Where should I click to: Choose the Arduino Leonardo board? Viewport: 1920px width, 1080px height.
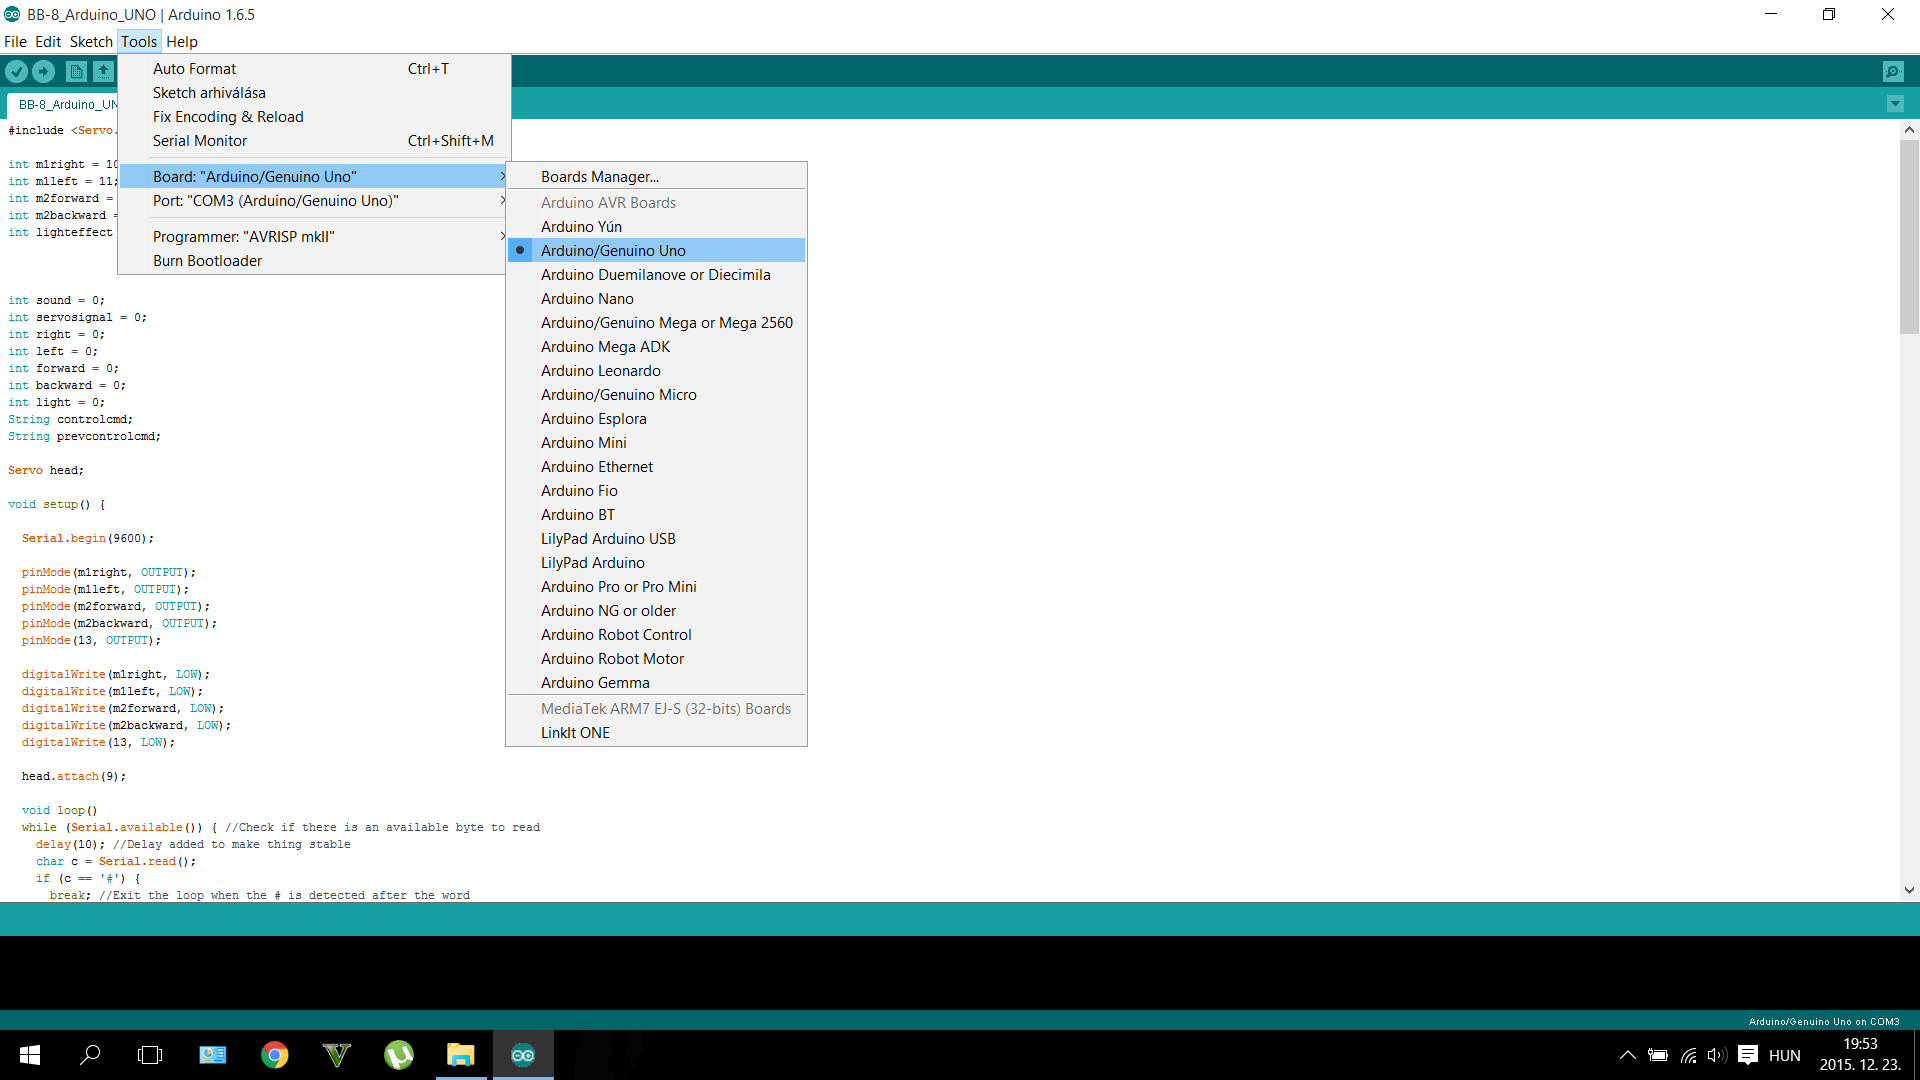point(600,371)
